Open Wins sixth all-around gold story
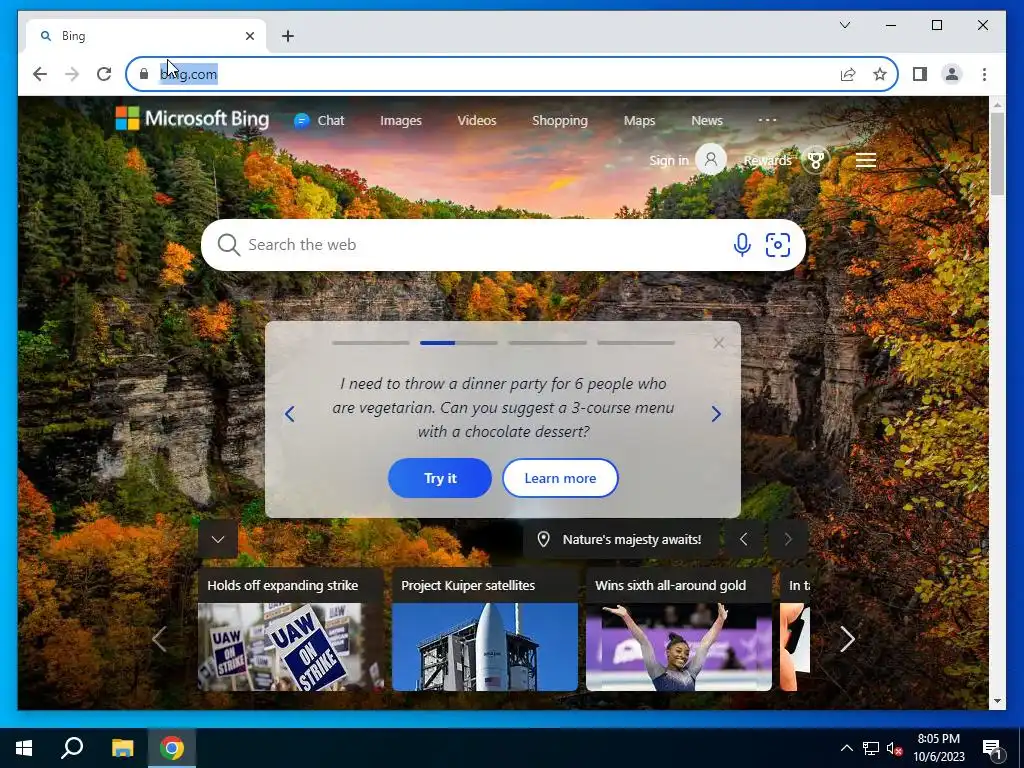 coord(679,629)
